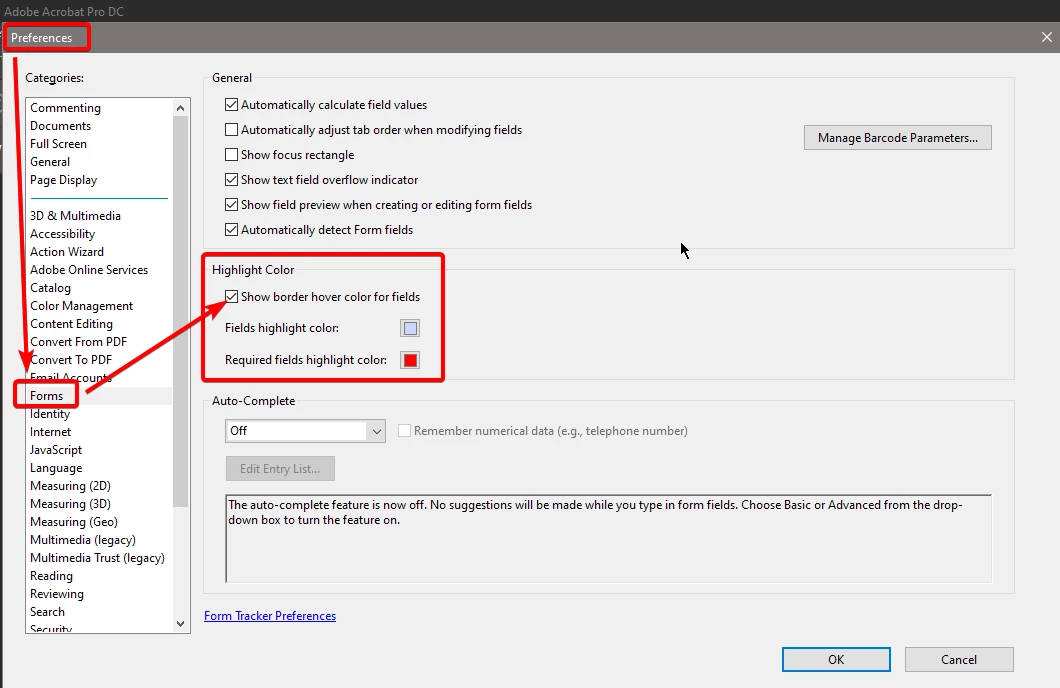The height and width of the screenshot is (688, 1060).
Task: Select Multimedia (legacy) category
Action: (x=82, y=540)
